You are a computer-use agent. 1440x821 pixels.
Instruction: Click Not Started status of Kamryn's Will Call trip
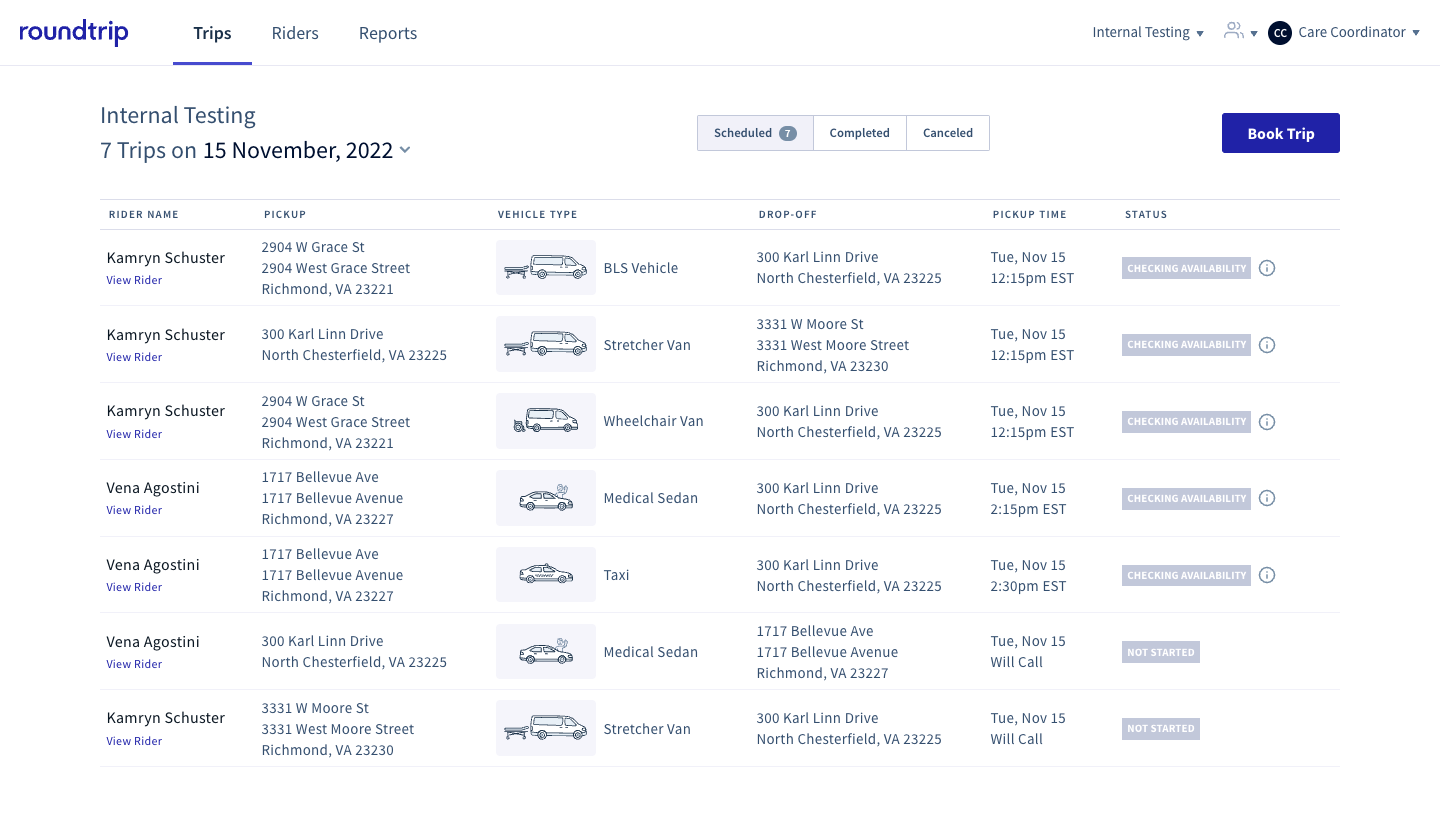pos(1160,729)
